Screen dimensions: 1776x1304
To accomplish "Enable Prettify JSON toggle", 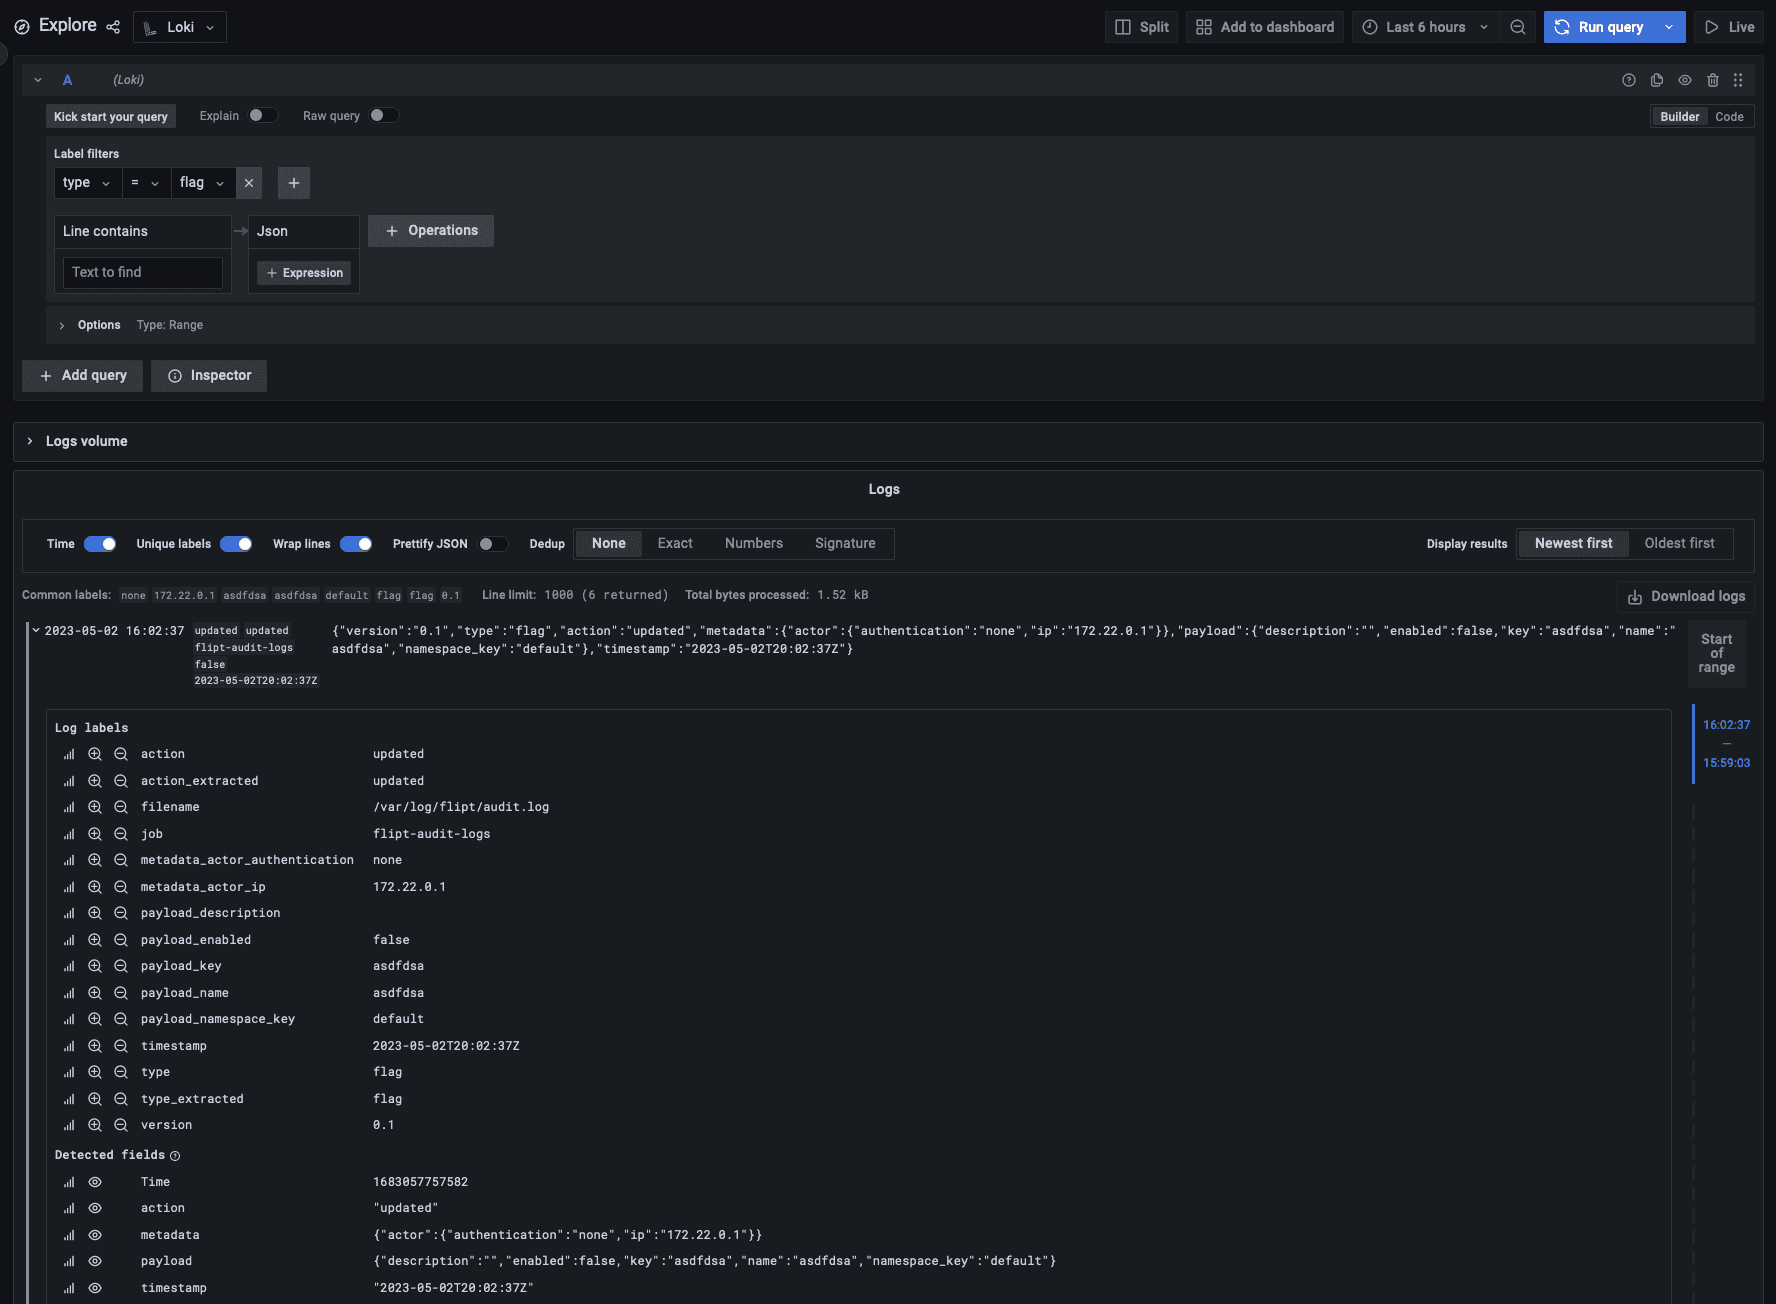I will 493,544.
